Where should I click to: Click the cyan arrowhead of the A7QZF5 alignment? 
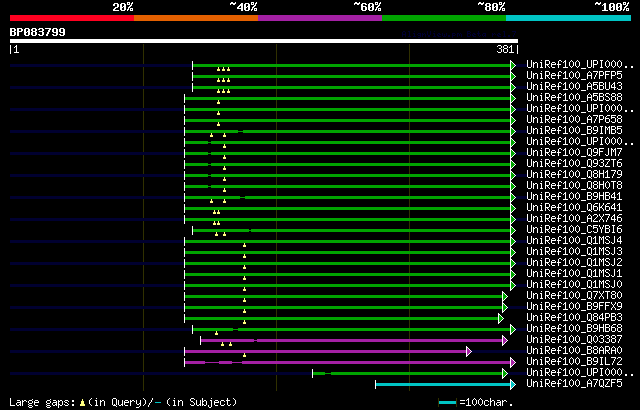tap(513, 385)
